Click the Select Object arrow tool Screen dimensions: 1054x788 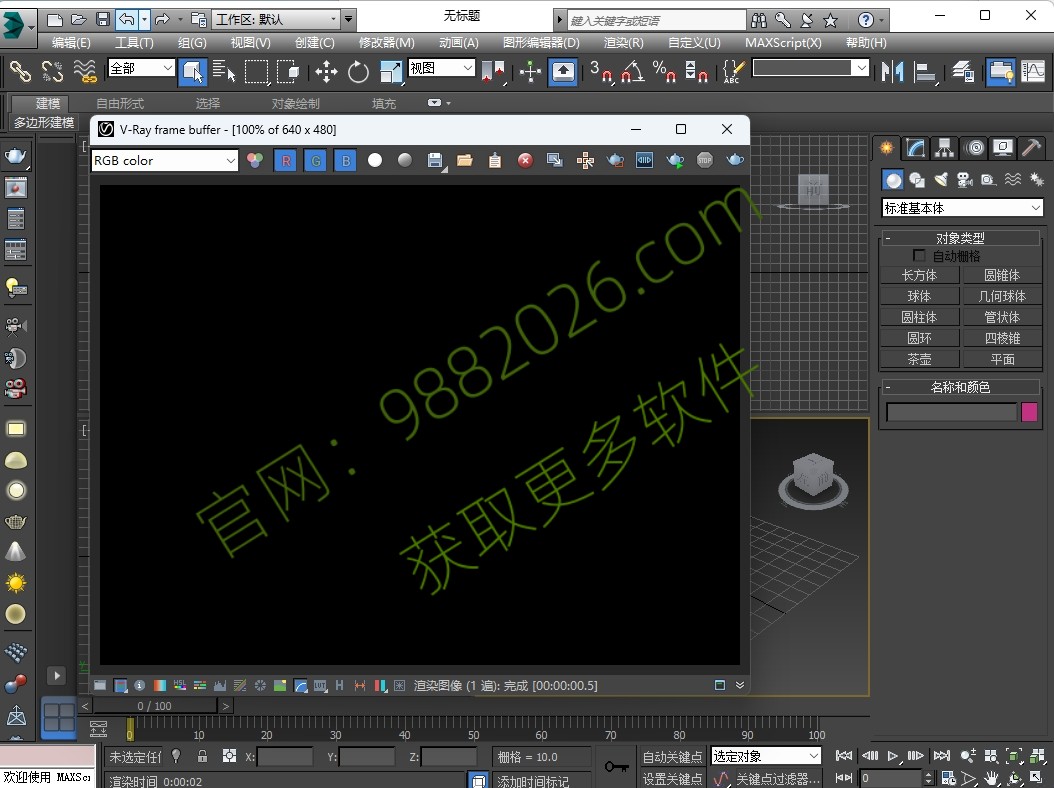(193, 71)
